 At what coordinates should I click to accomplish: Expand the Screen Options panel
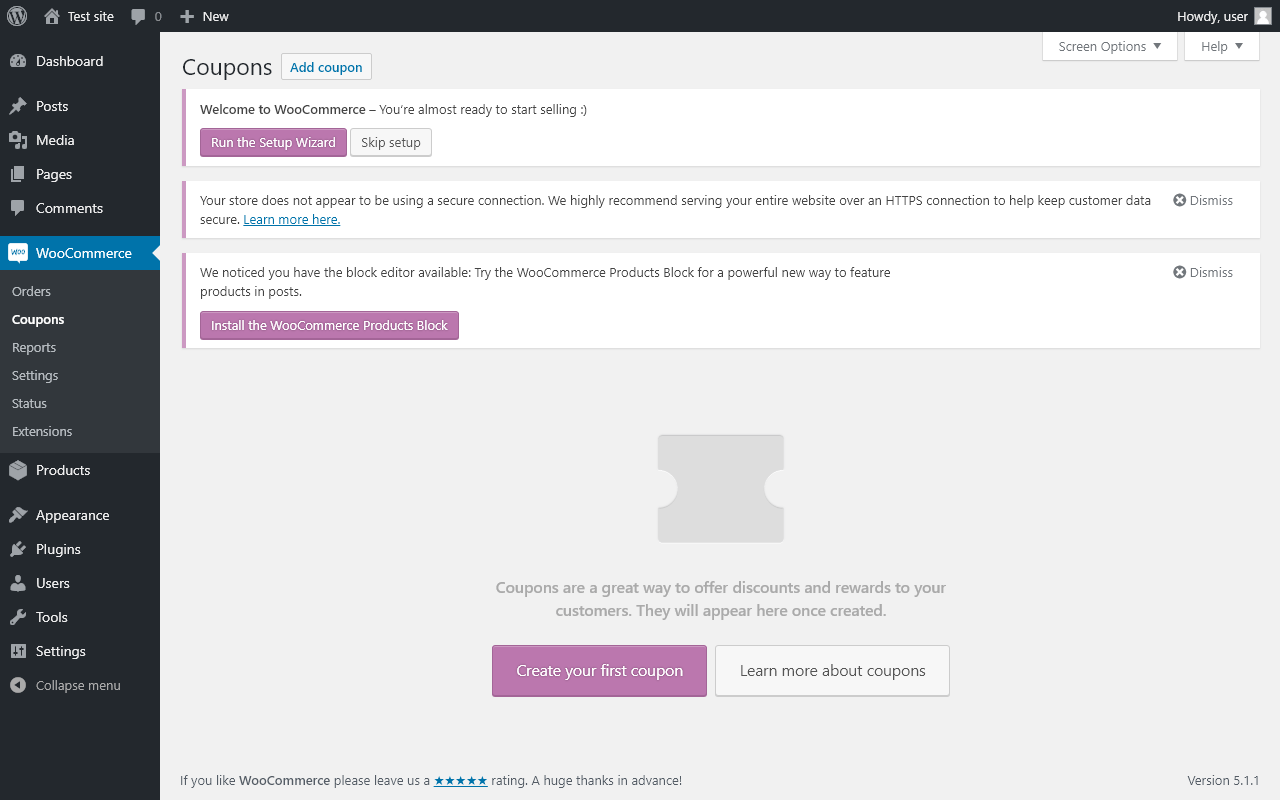pos(1110,46)
